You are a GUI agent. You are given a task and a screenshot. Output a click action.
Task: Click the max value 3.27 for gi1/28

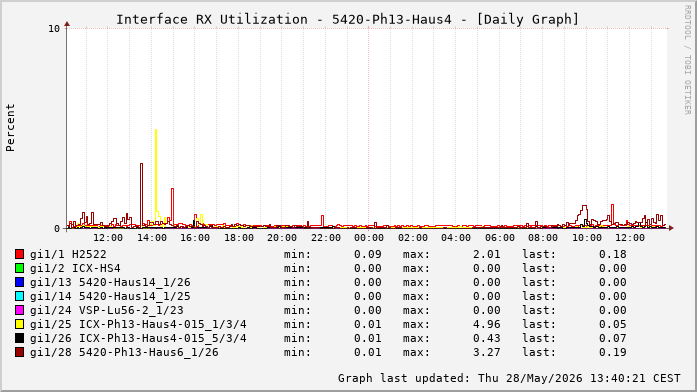click(x=487, y=352)
